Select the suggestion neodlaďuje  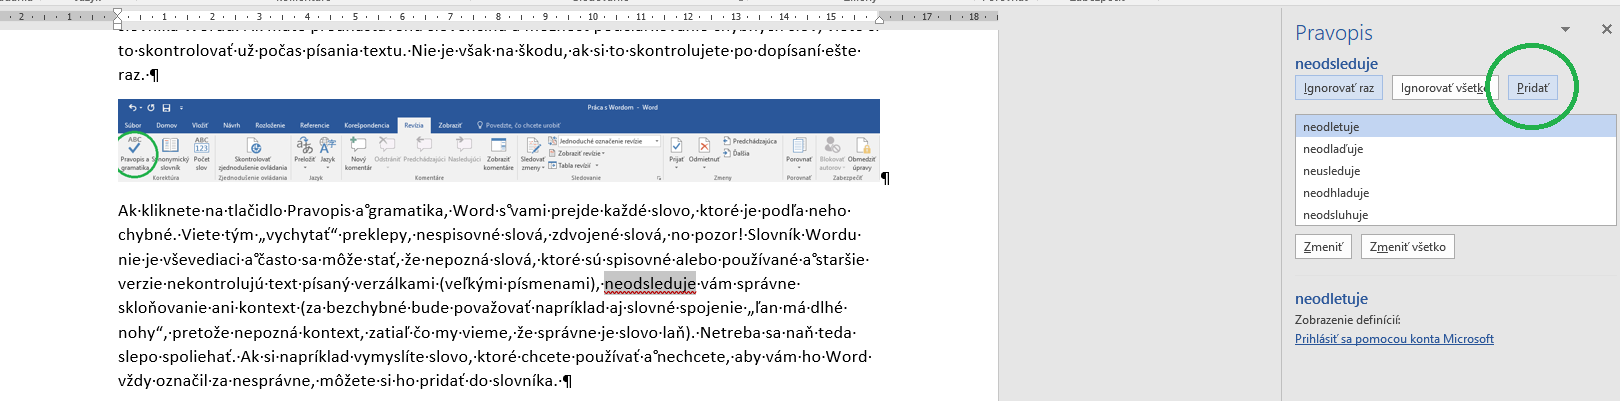pyautogui.click(x=1455, y=148)
